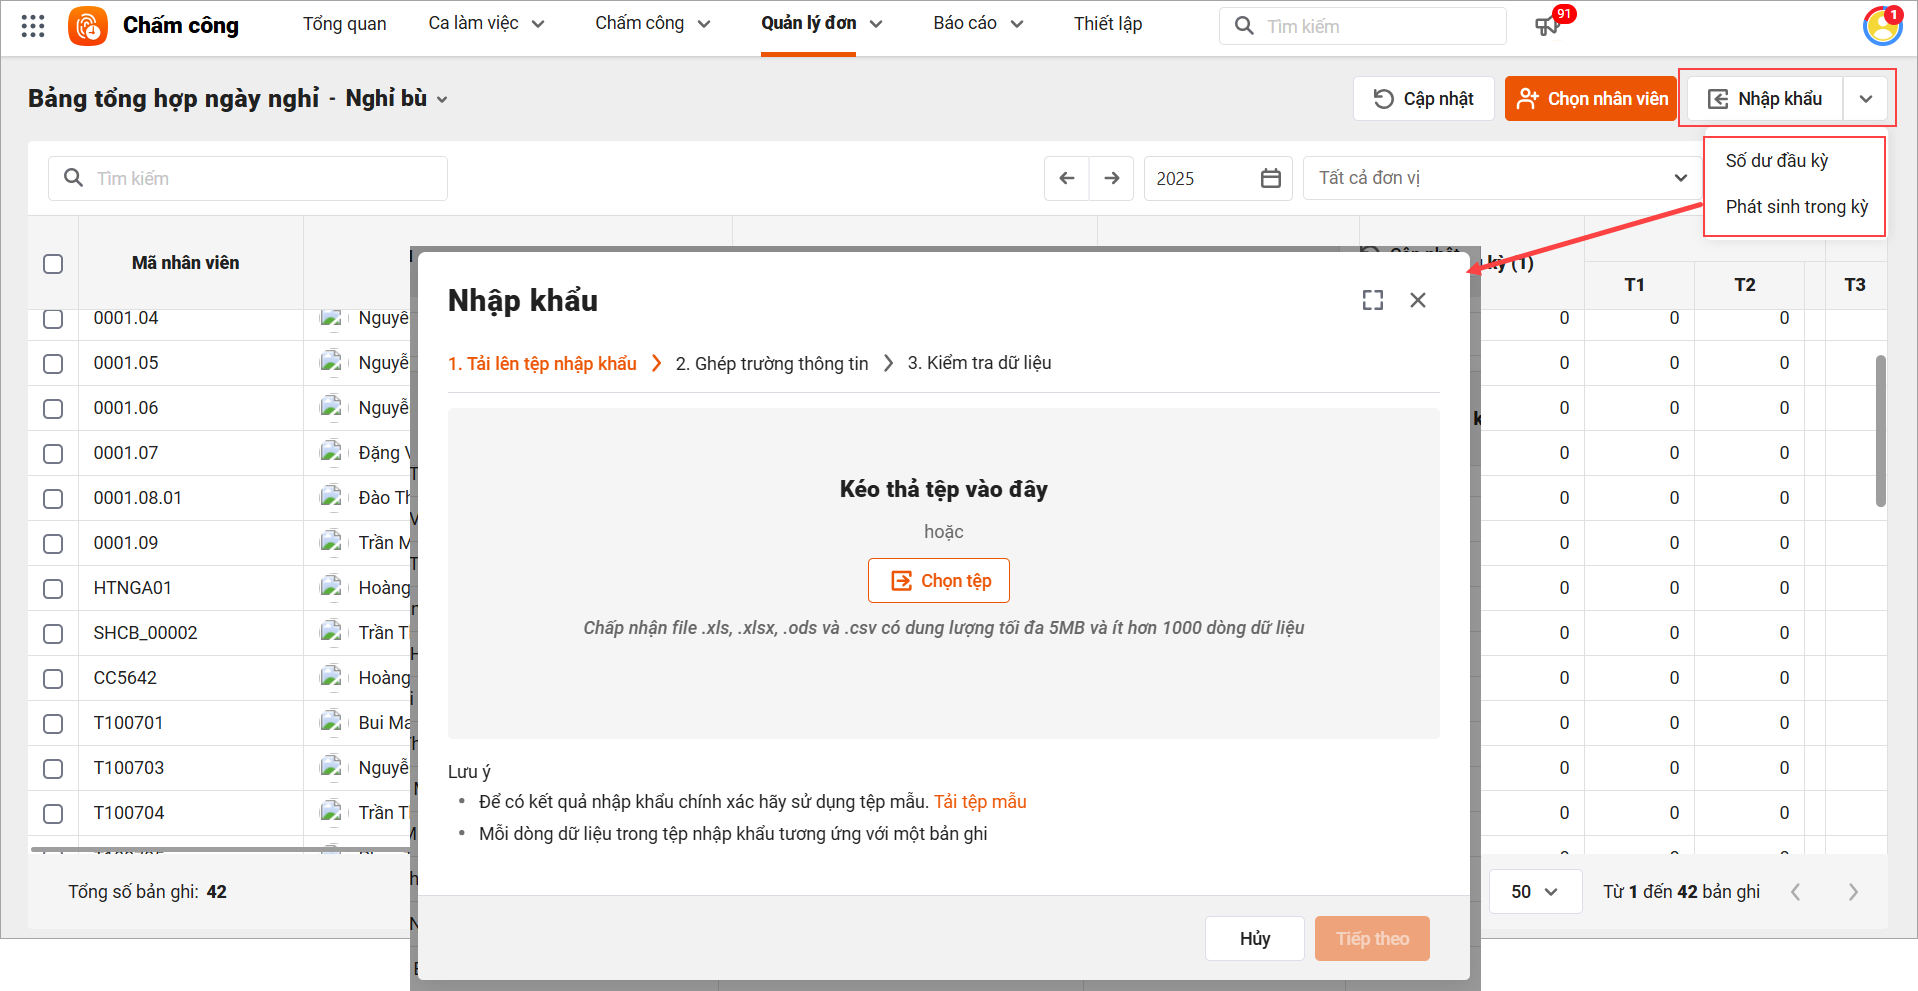The height and width of the screenshot is (991, 1918).
Task: Close the Nhập khẩu dialog
Action: click(1418, 300)
